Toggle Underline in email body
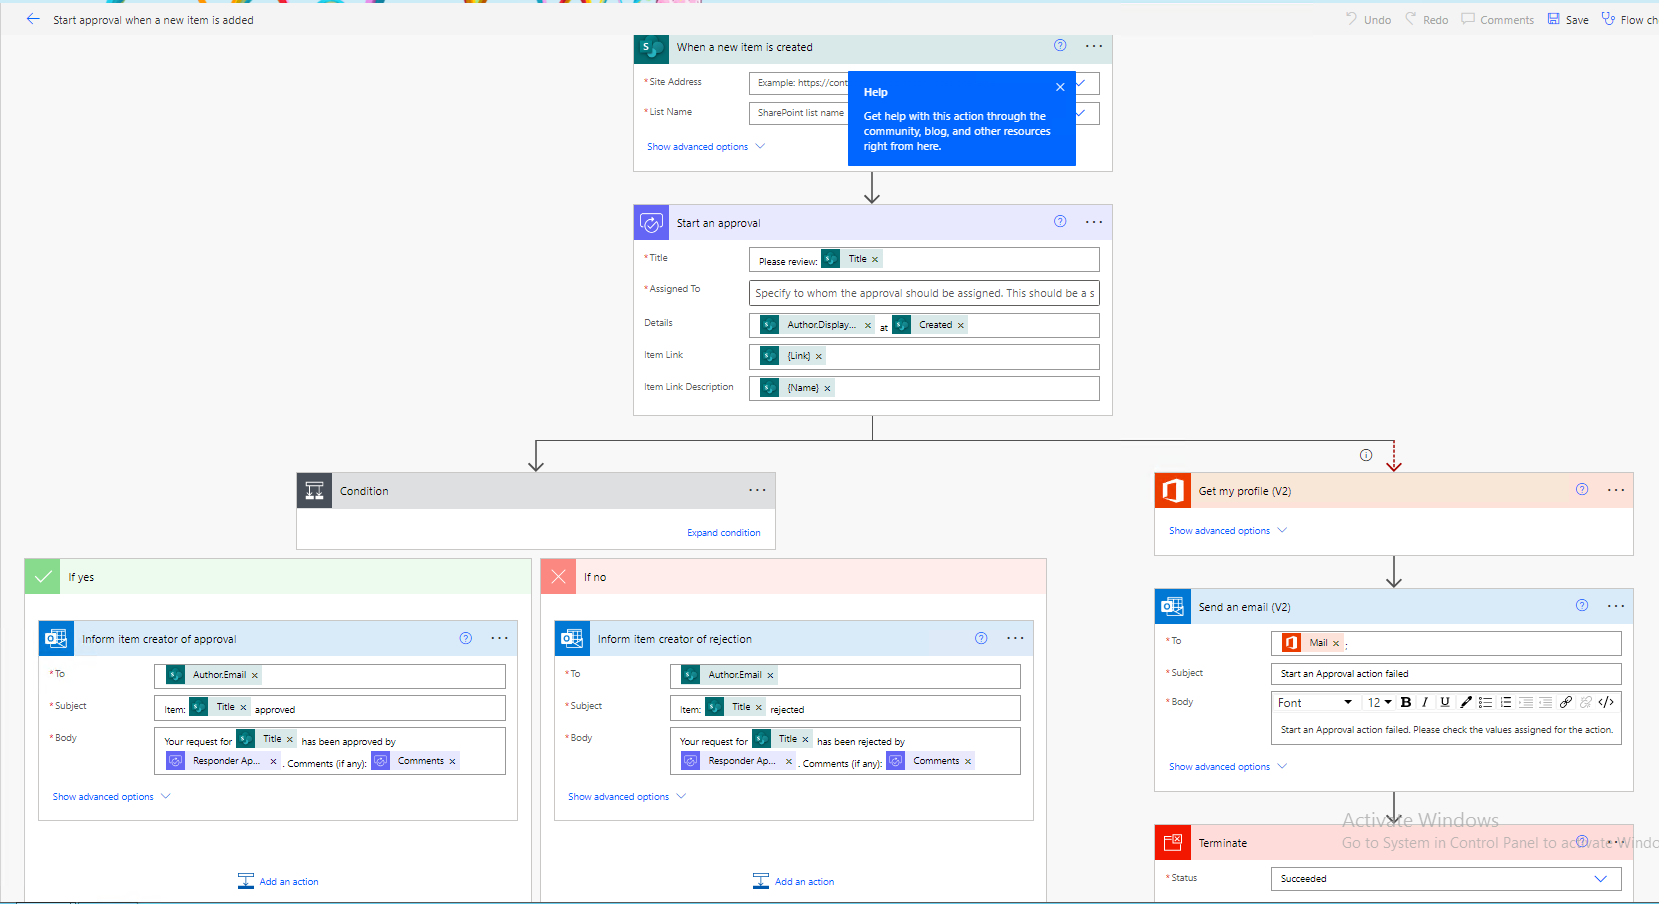The height and width of the screenshot is (904, 1659). click(x=1445, y=703)
